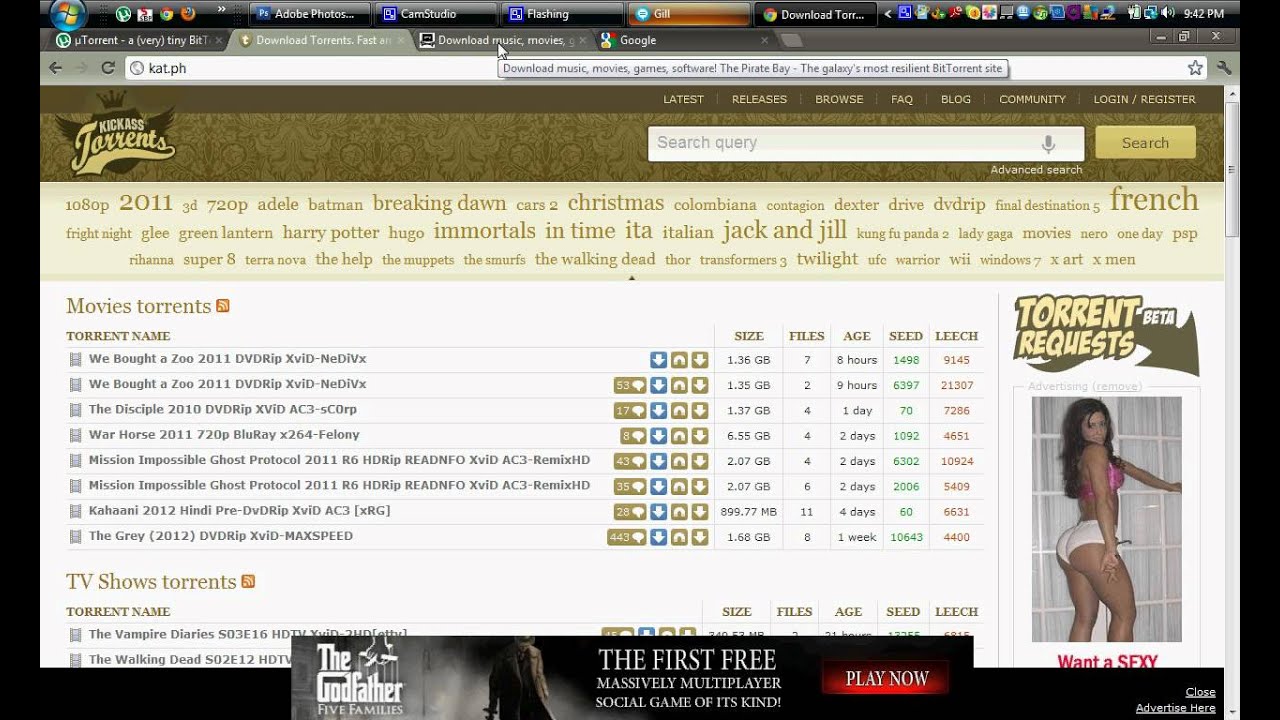
Task: Open The Grey (2012) DVDRip XviD-MAXSPEED torrent
Action: (x=220, y=536)
